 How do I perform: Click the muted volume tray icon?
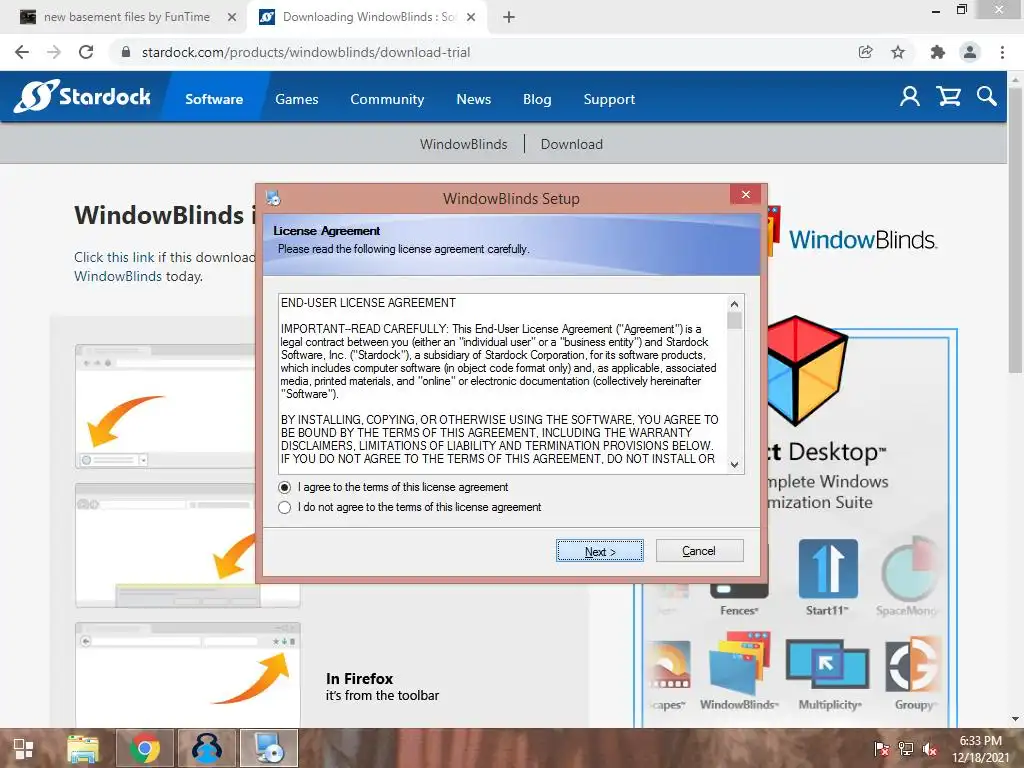pyautogui.click(x=929, y=749)
